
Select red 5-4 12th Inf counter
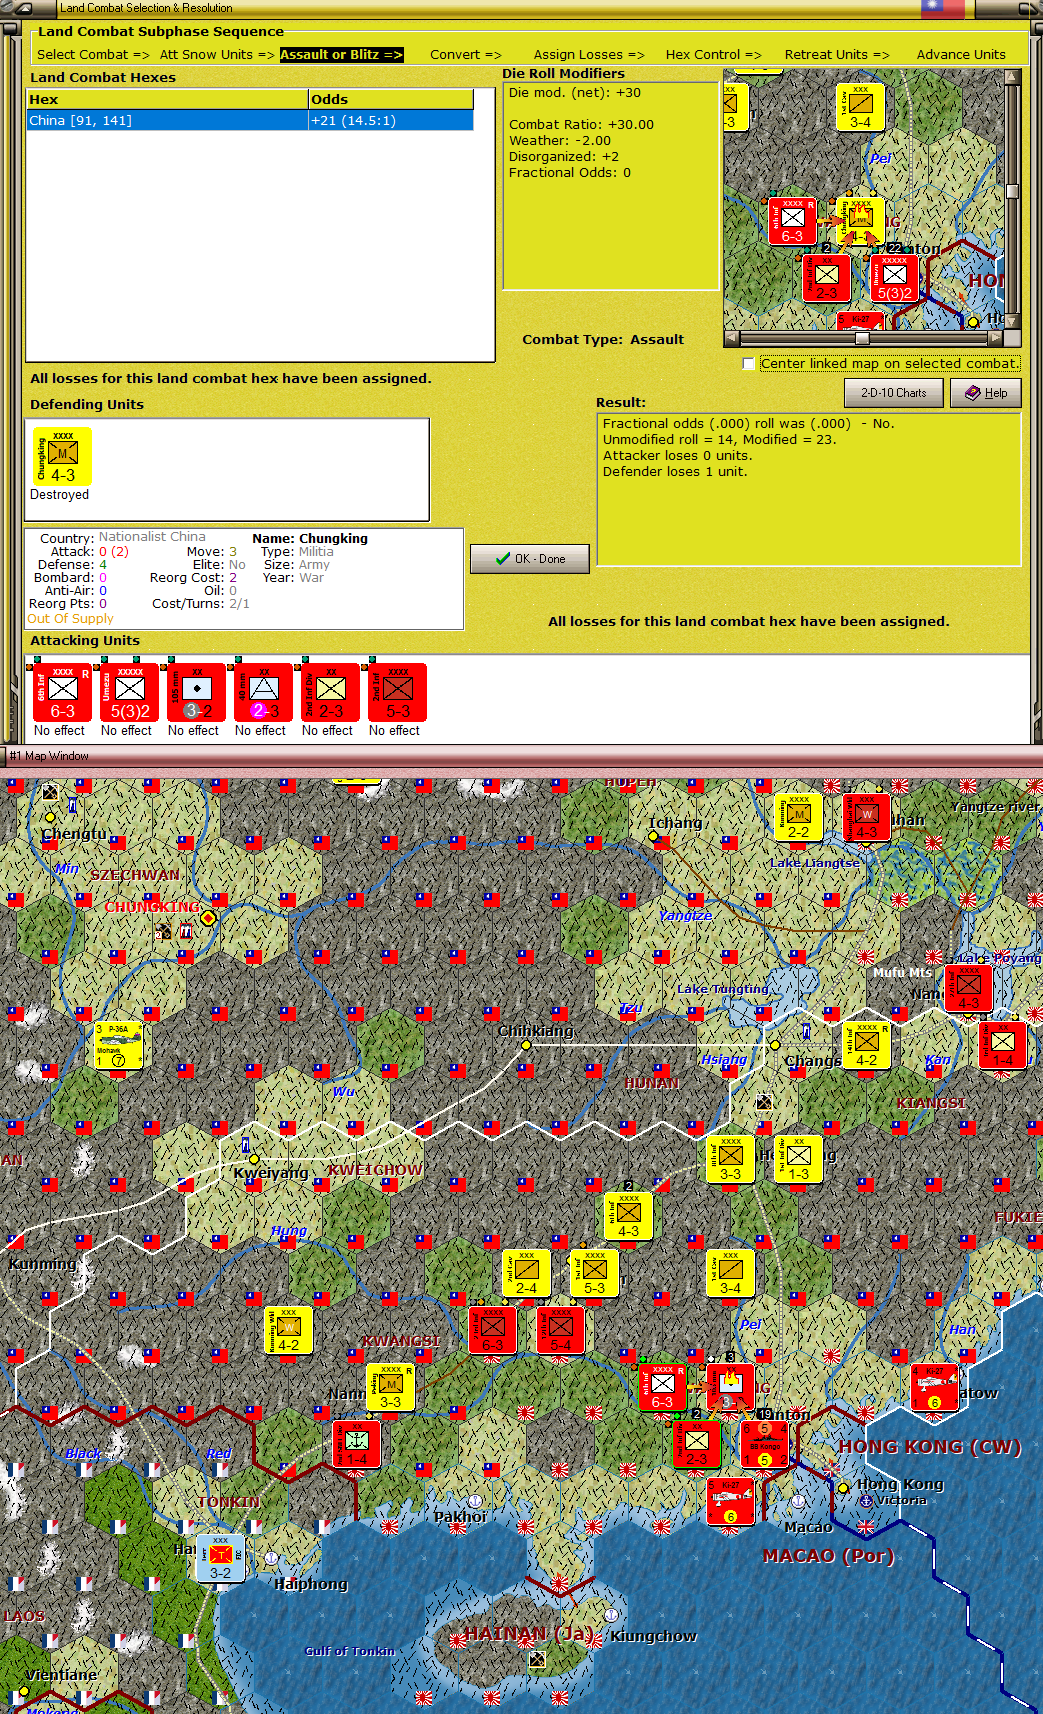(x=561, y=1330)
